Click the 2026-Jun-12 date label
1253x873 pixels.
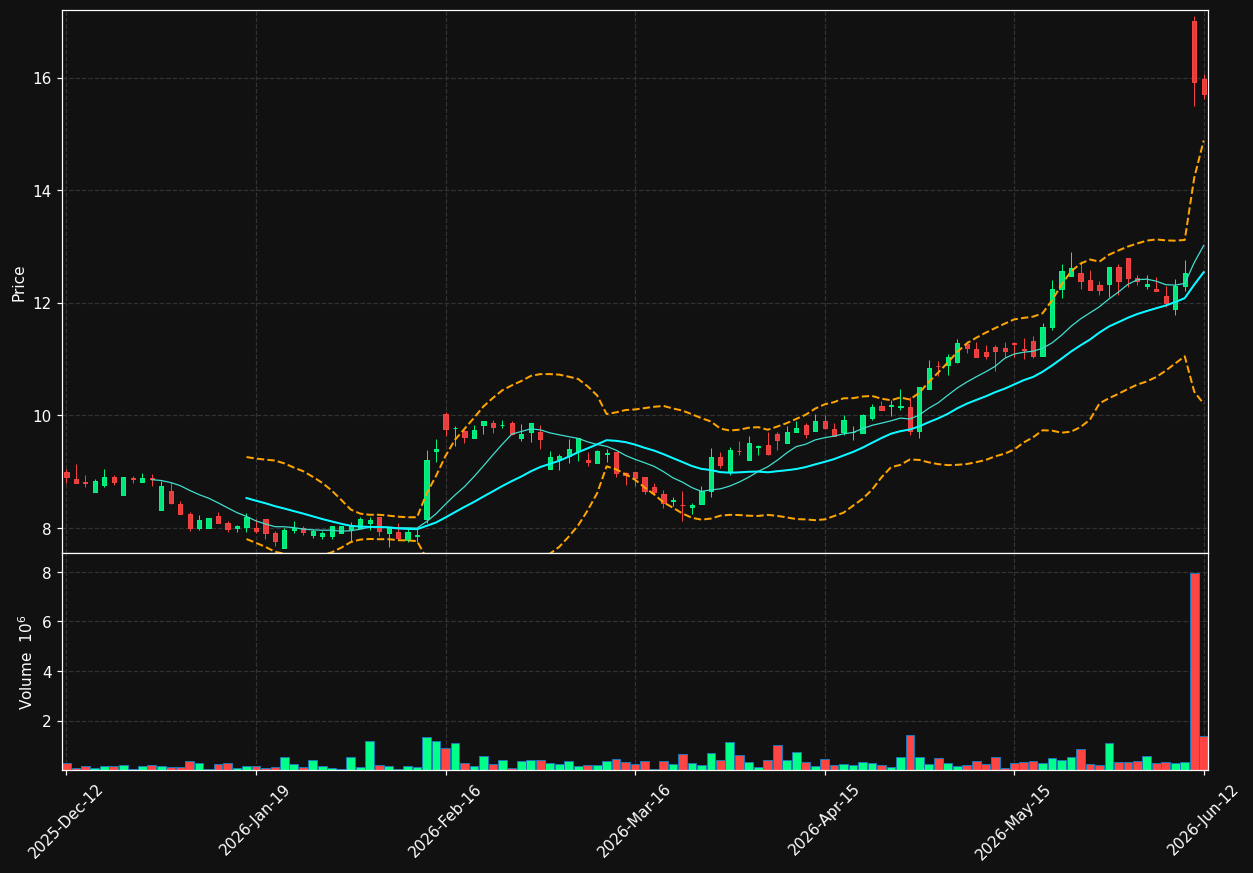click(x=1203, y=820)
